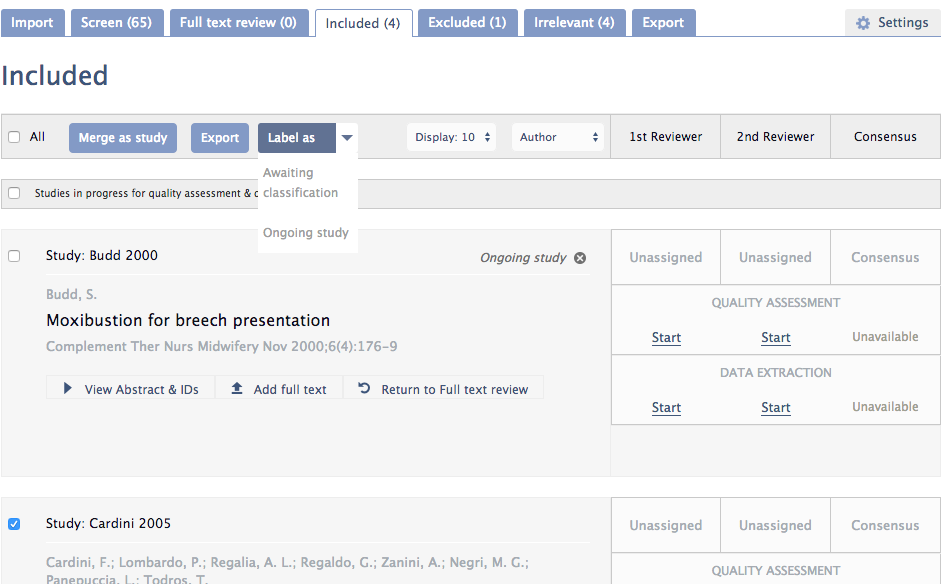Open the Display count dropdown
The width and height of the screenshot is (944, 584).
pyautogui.click(x=451, y=136)
